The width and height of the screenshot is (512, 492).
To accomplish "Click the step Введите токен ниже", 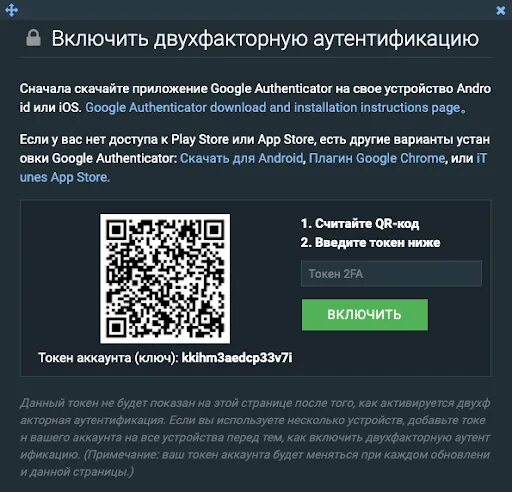I will point(370,243).
